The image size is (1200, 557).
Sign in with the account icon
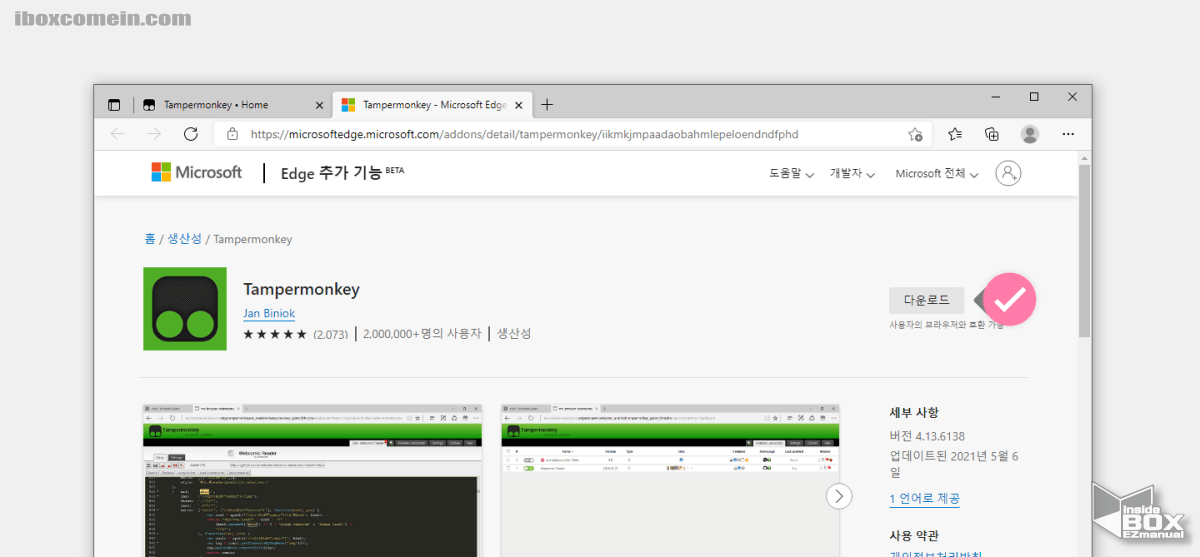click(1008, 173)
